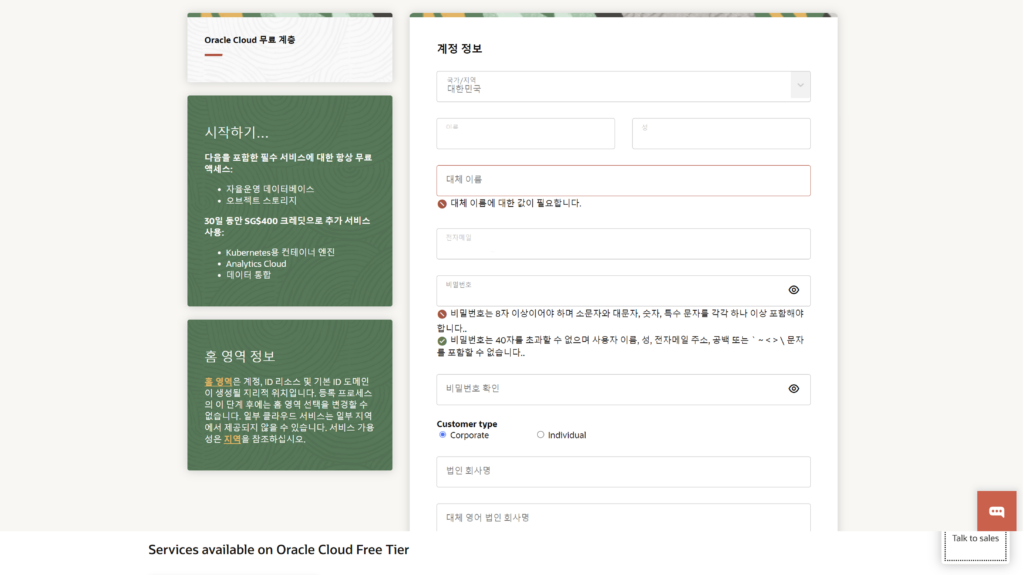1024x575 pixels.
Task: Select the Individual customer type
Action: (x=540, y=435)
